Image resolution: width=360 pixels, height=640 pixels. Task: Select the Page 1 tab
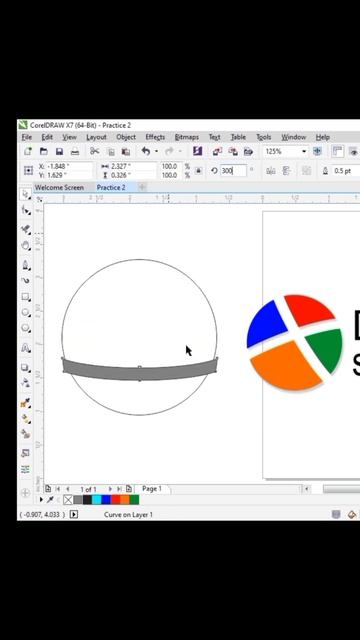click(x=152, y=489)
